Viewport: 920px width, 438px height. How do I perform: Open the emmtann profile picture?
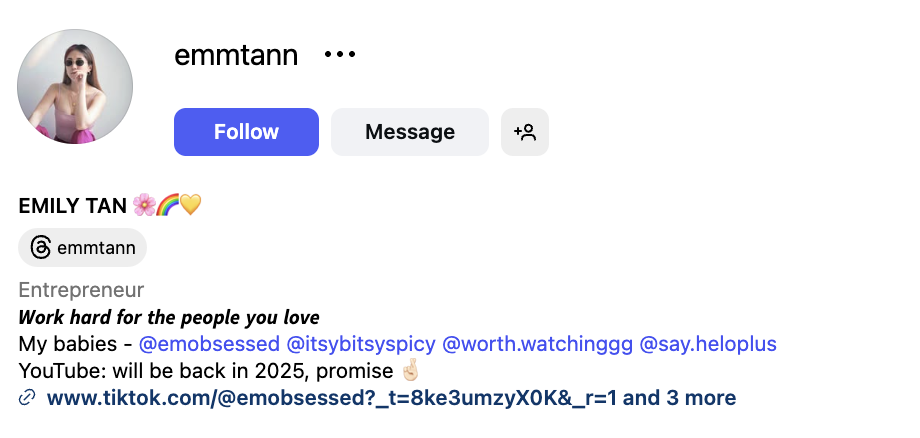click(x=75, y=87)
